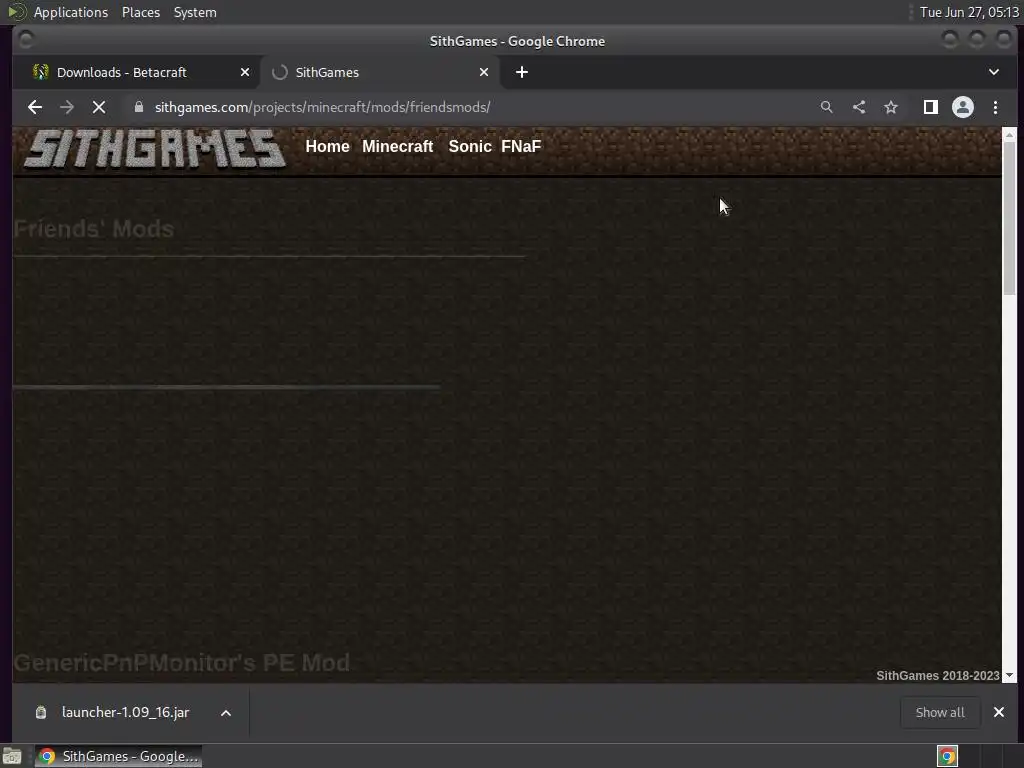Screen dimensions: 1024x768
Task: Open the Places menu
Action: click(141, 12)
